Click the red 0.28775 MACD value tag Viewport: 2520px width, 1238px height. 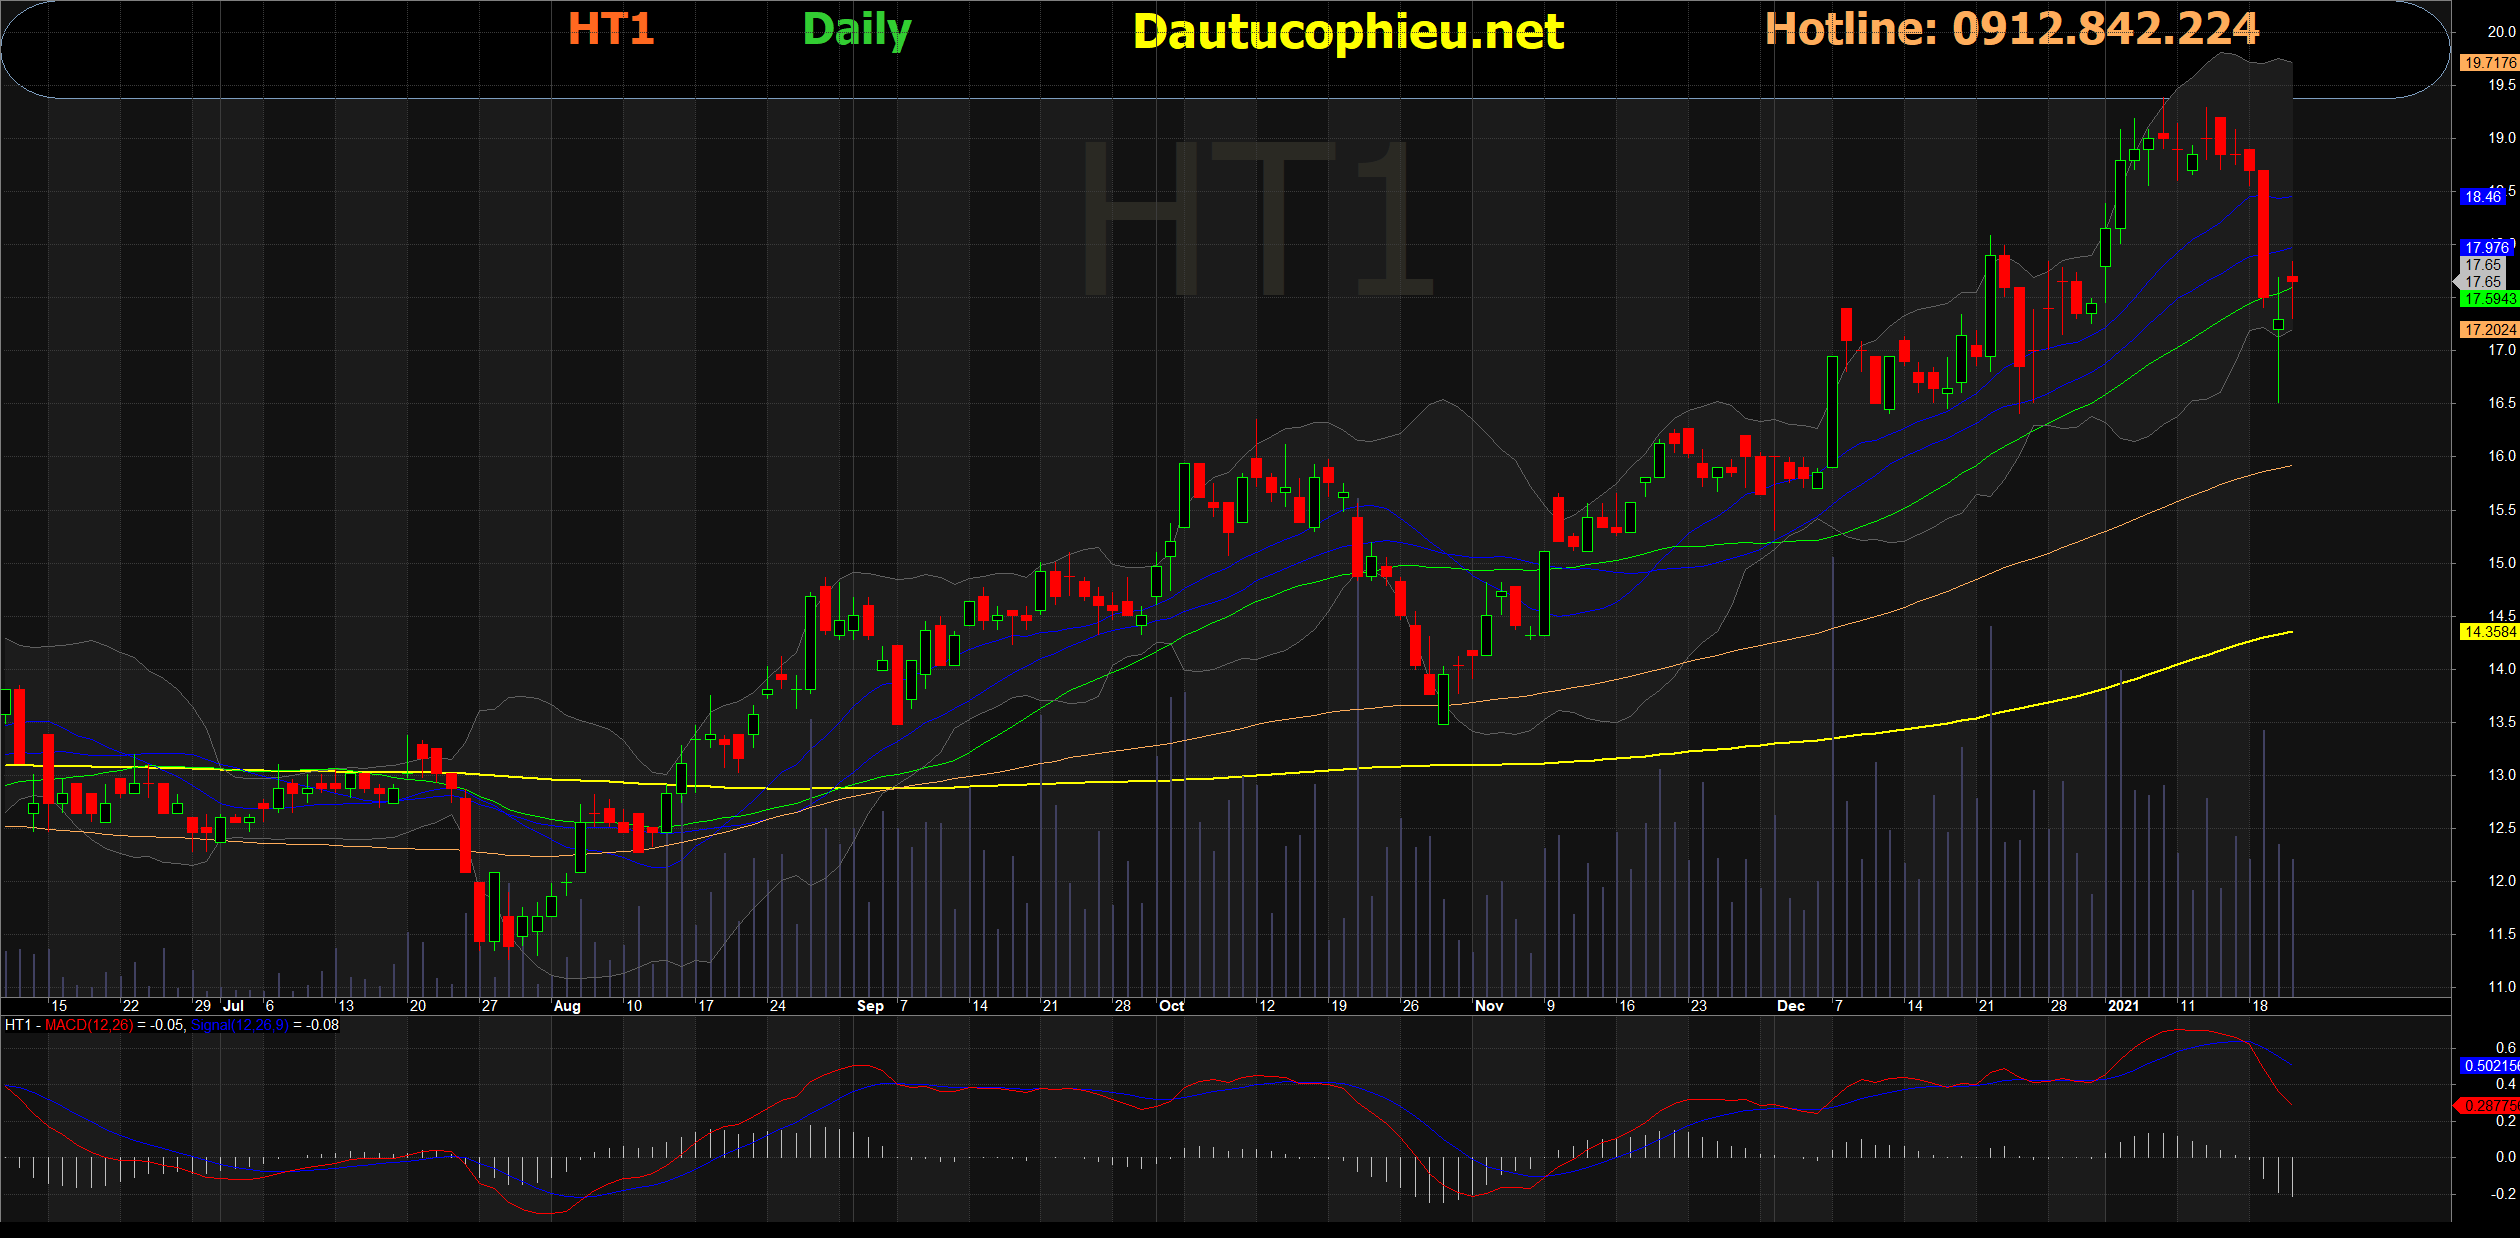[2488, 1105]
